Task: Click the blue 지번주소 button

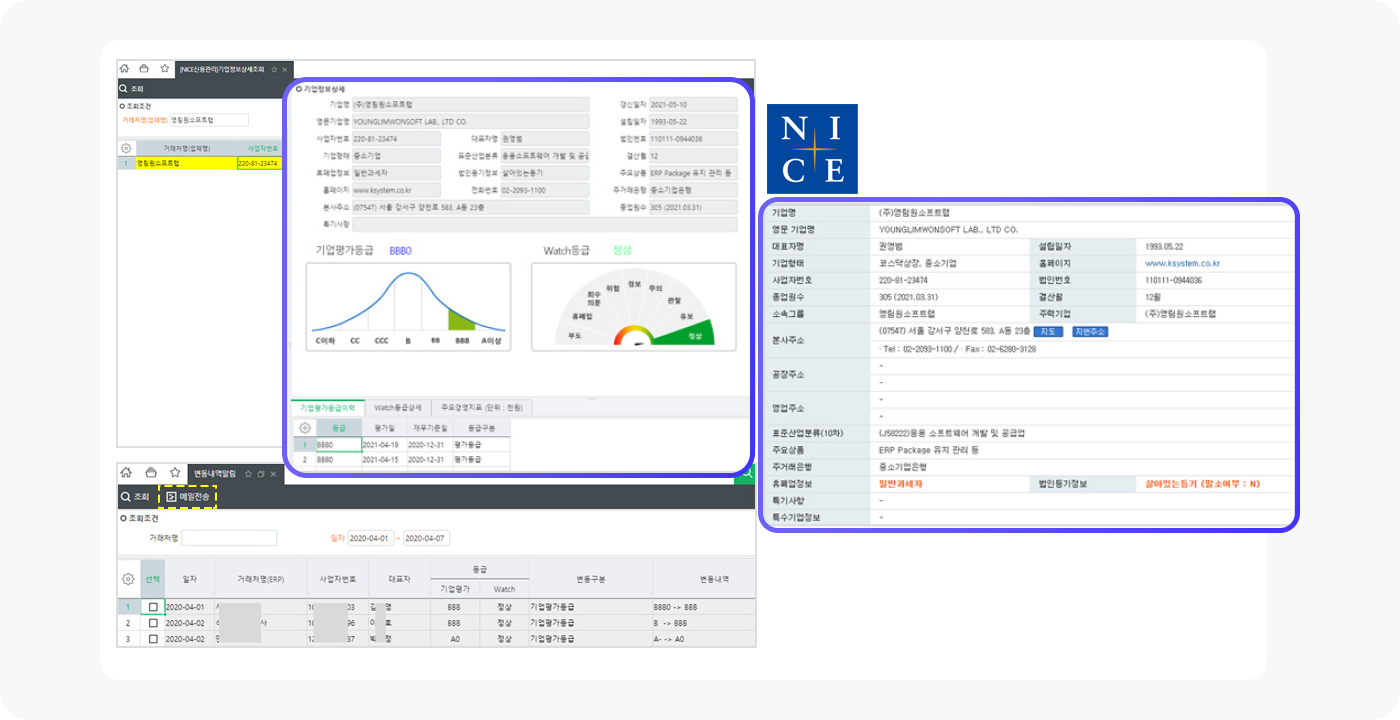Action: tap(1090, 331)
